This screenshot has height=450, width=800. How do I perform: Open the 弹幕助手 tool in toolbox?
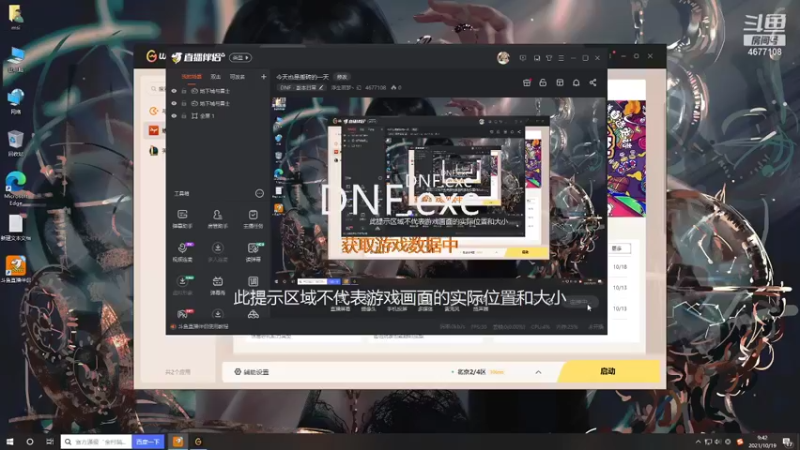pos(182,218)
